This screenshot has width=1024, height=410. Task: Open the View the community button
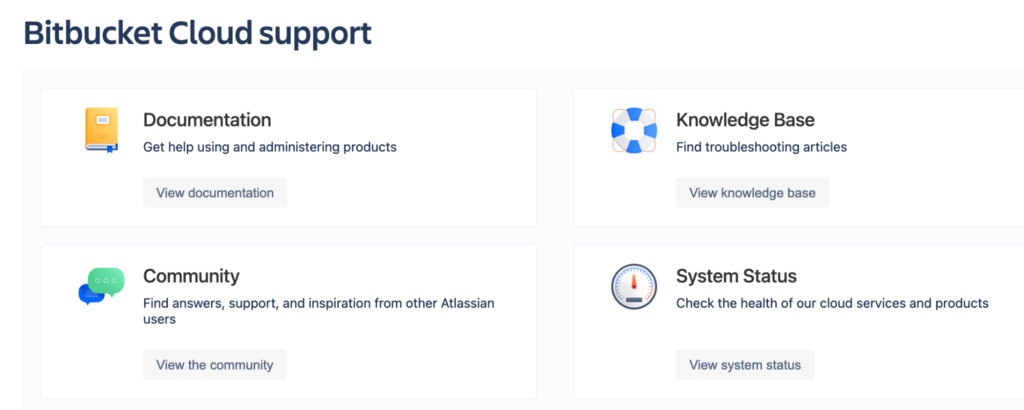pyautogui.click(x=214, y=365)
